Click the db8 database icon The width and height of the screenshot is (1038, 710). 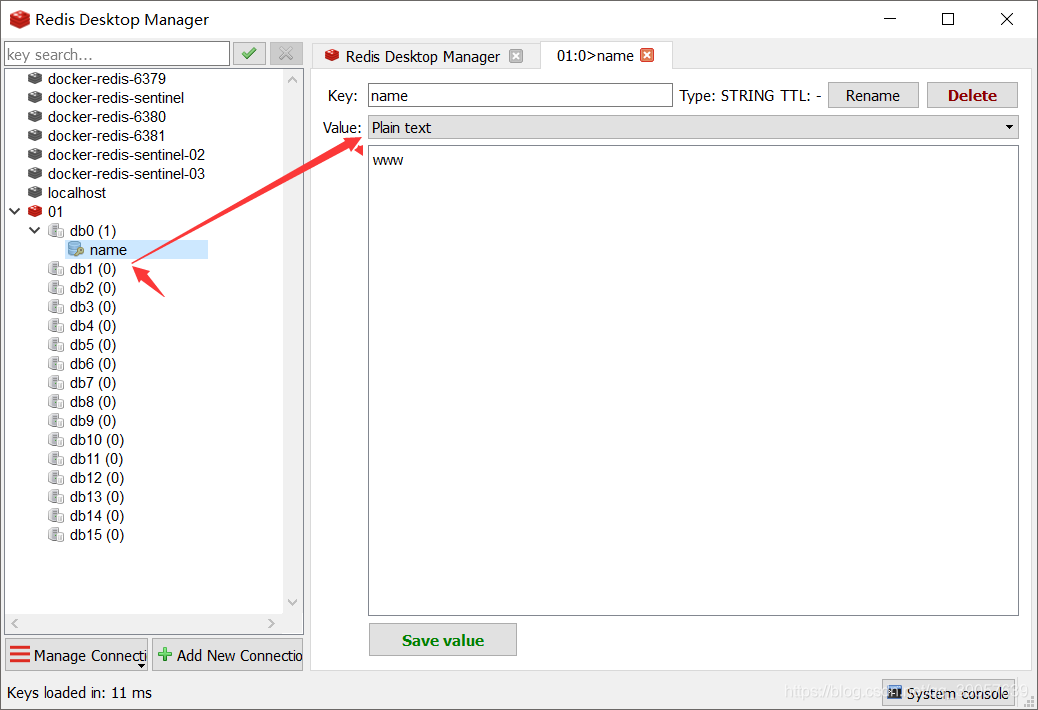[56, 402]
